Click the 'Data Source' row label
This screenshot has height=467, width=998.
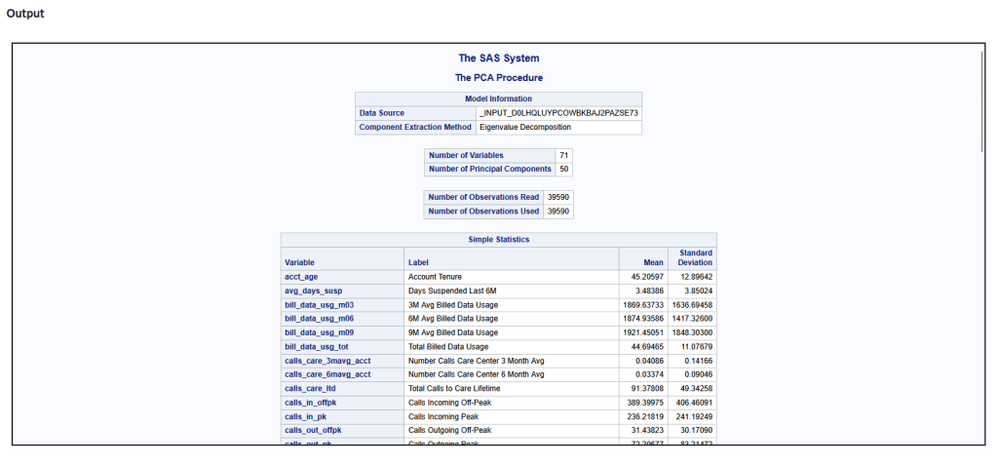pyautogui.click(x=382, y=113)
